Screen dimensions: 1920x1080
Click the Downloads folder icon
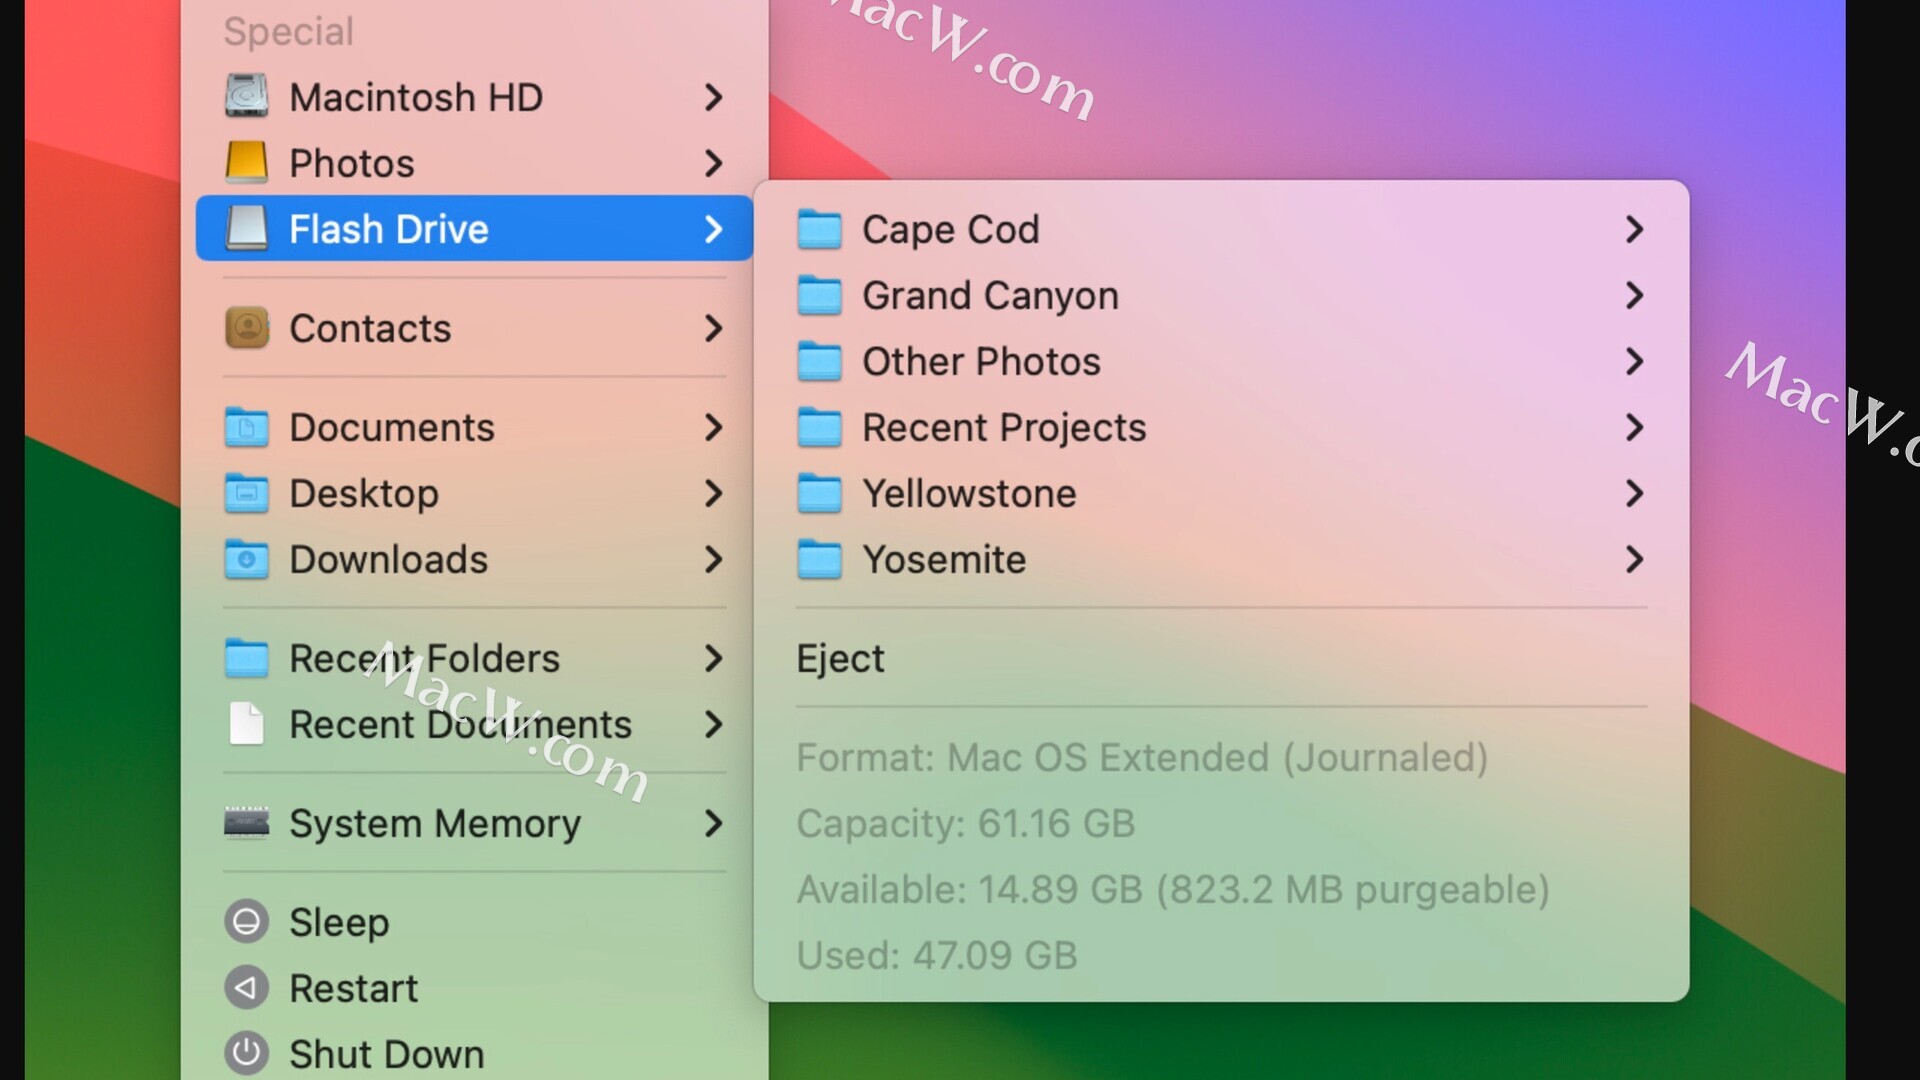click(246, 559)
